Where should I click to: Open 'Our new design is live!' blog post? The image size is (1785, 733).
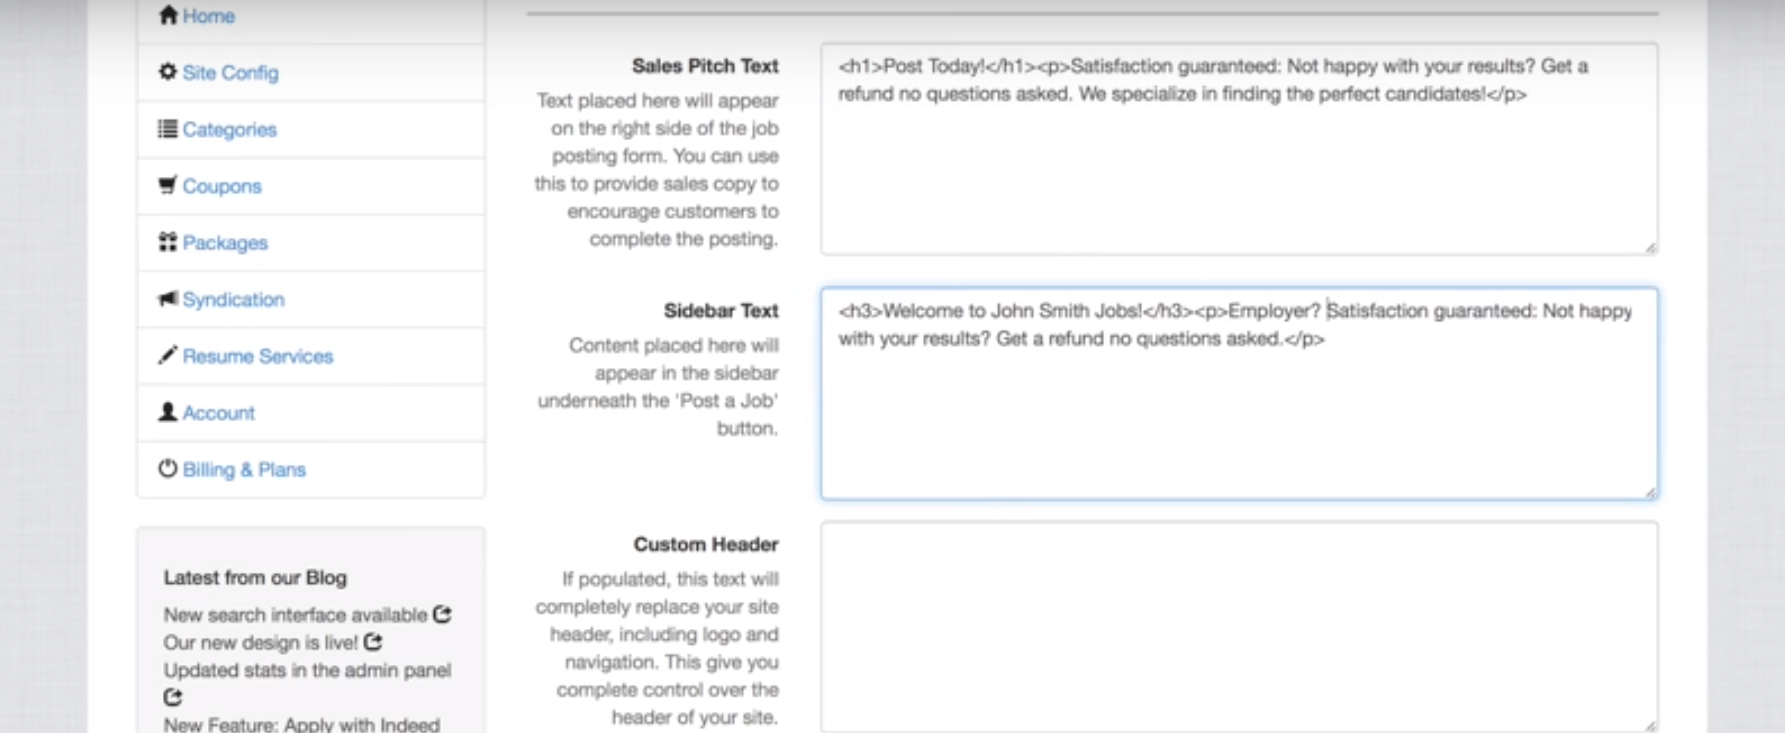tap(261, 643)
